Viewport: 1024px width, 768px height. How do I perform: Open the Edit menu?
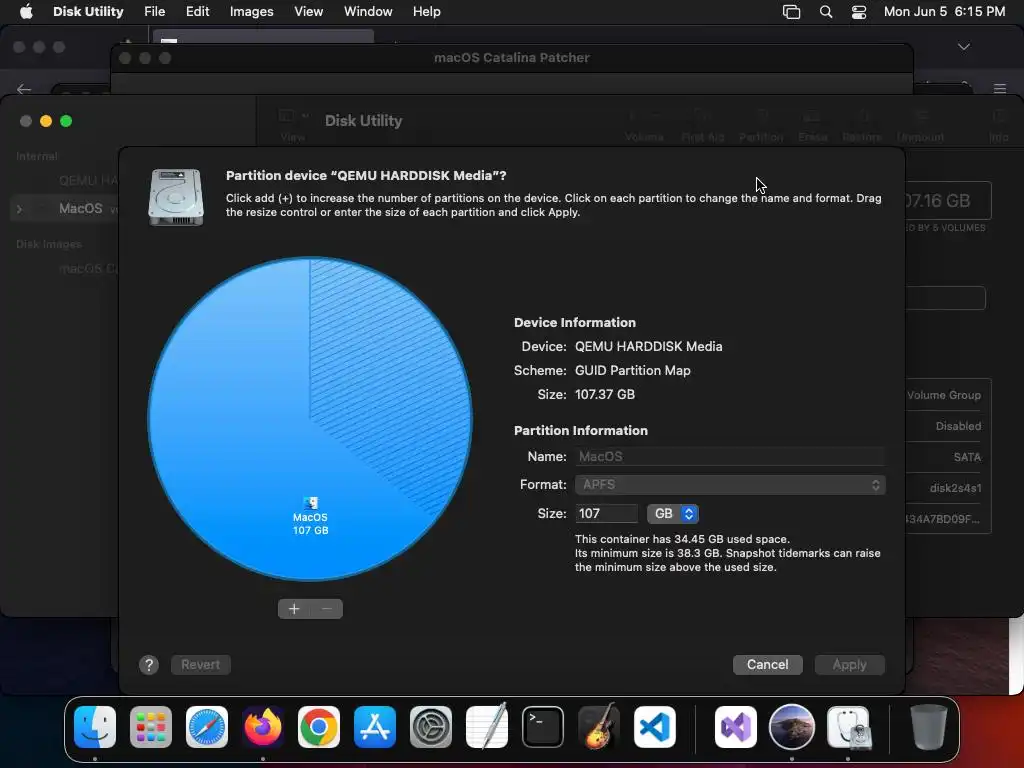tap(197, 12)
